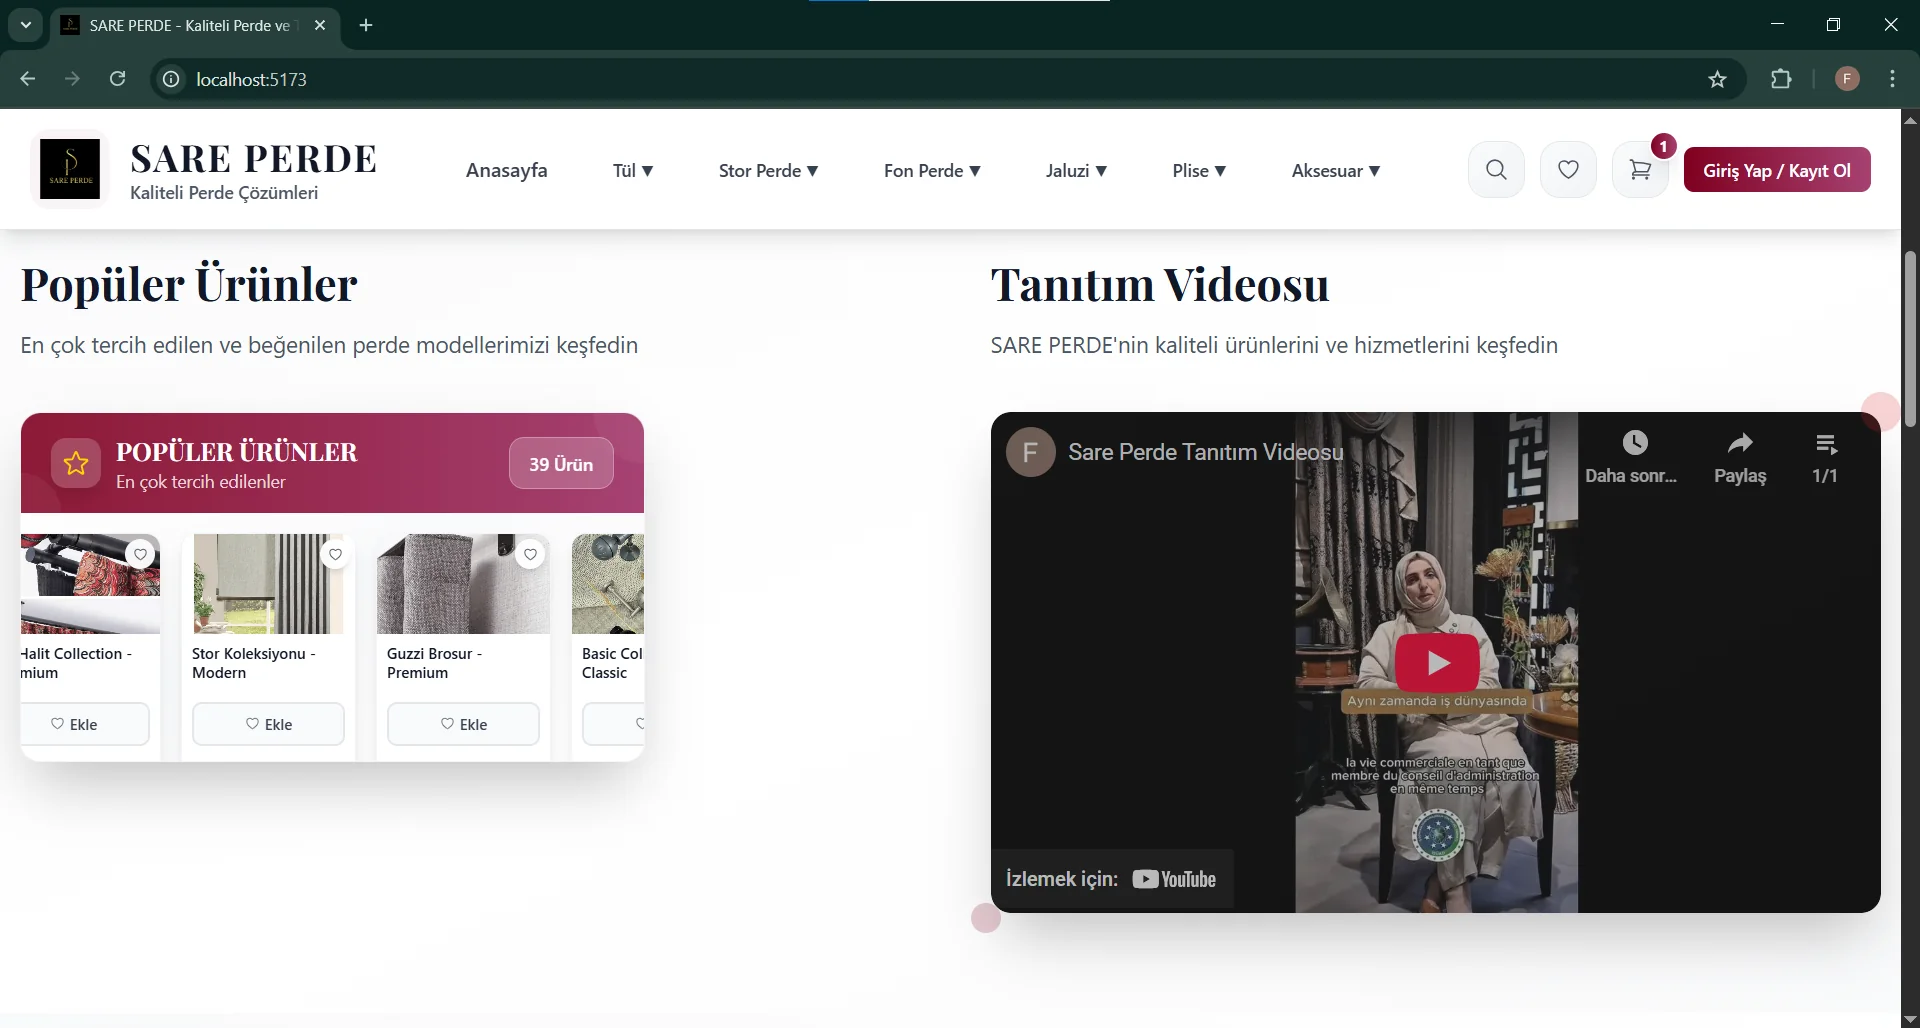The width and height of the screenshot is (1920, 1028).
Task: Click the Daha sonra izle clock icon
Action: tap(1634, 443)
